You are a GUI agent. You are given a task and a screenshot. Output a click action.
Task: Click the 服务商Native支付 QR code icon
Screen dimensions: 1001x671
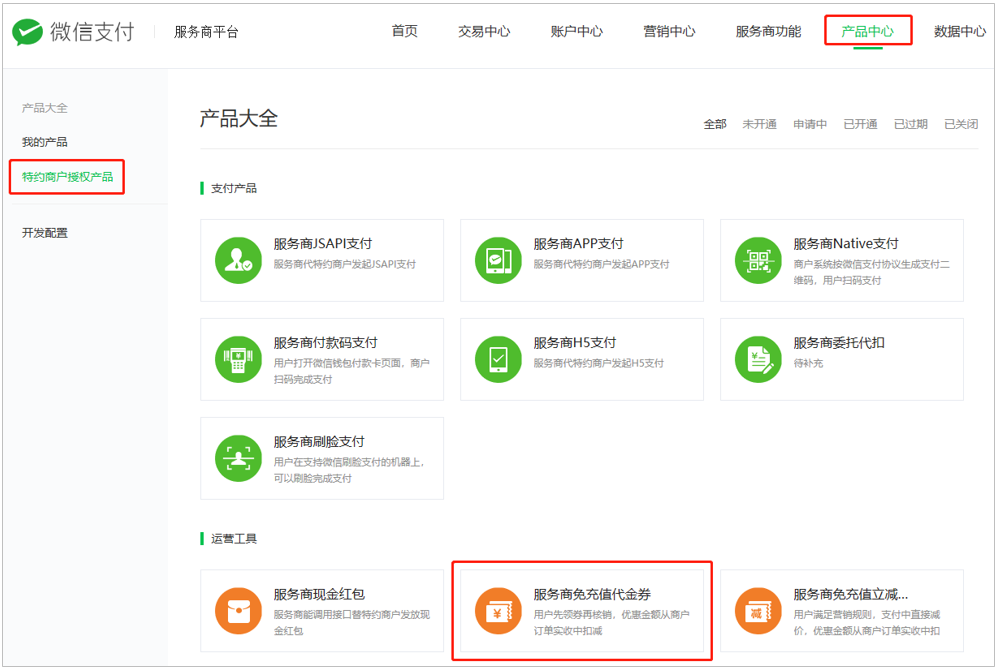758,260
